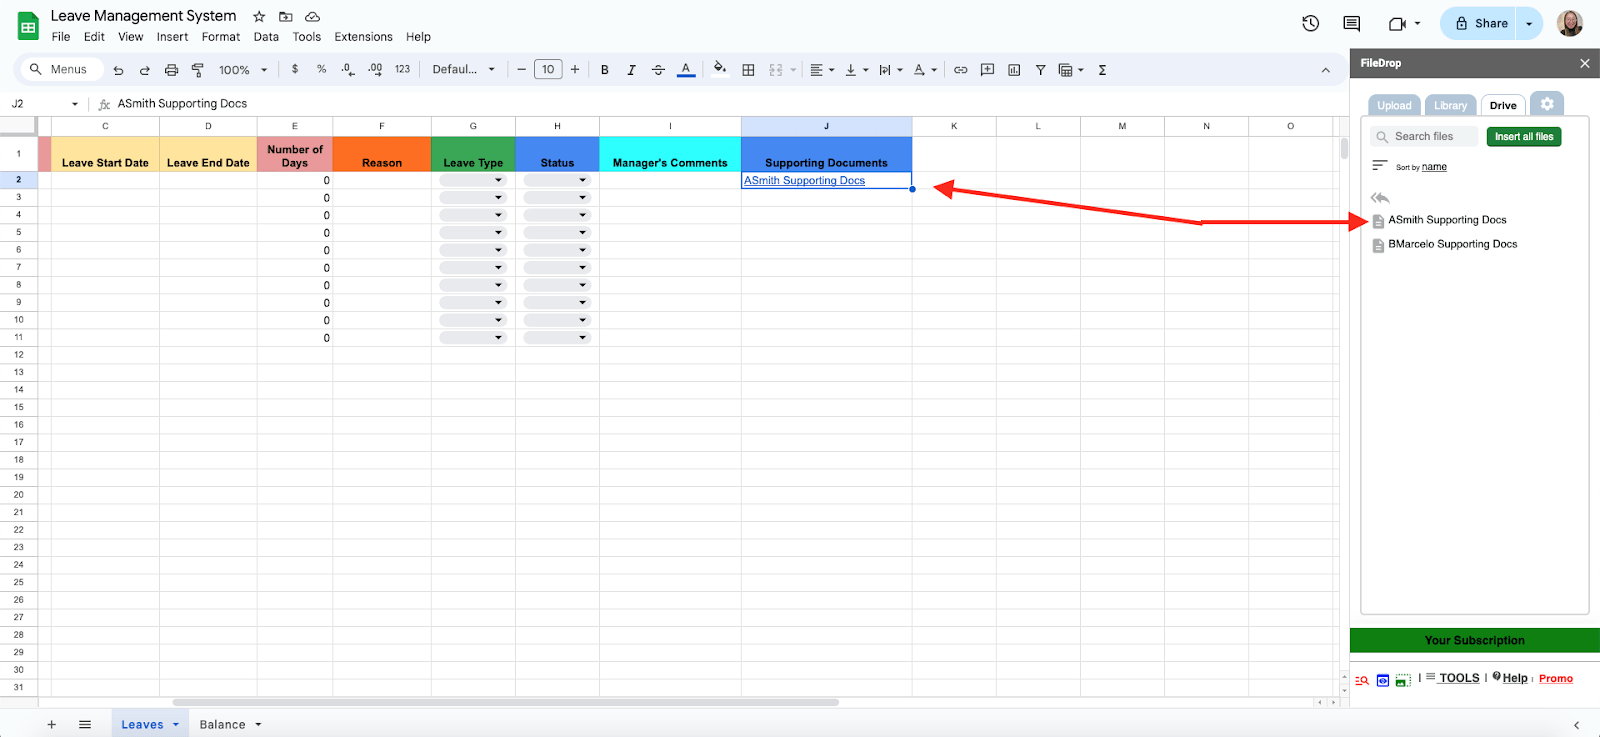This screenshot has height=737, width=1600.
Task: Switch to the Balance sheet tab
Action: (230, 724)
